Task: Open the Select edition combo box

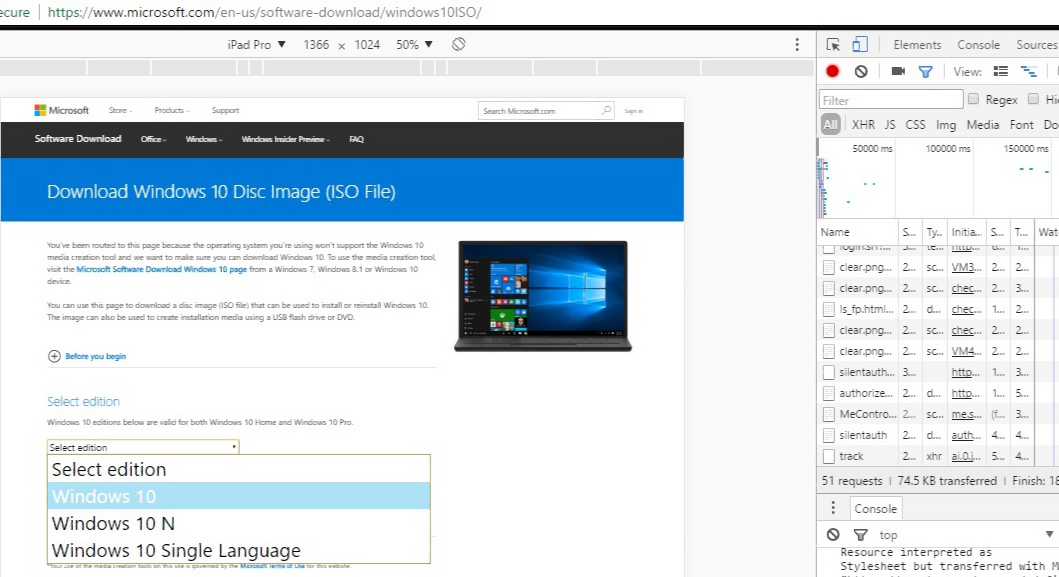Action: pos(143,447)
